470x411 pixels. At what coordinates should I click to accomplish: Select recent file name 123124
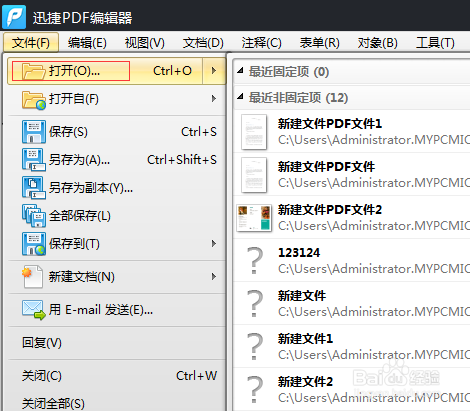pos(299,253)
